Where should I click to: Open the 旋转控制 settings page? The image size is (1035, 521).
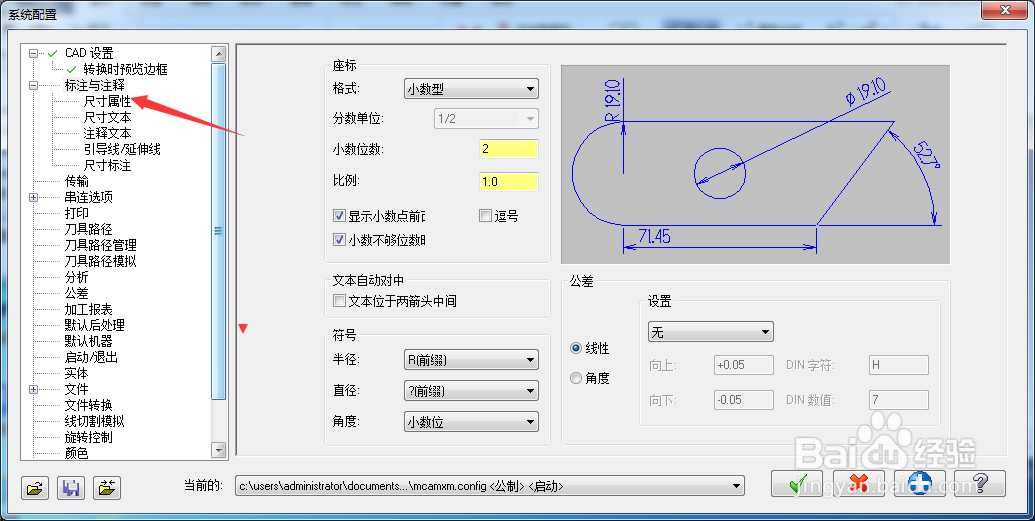pyautogui.click(x=88, y=437)
